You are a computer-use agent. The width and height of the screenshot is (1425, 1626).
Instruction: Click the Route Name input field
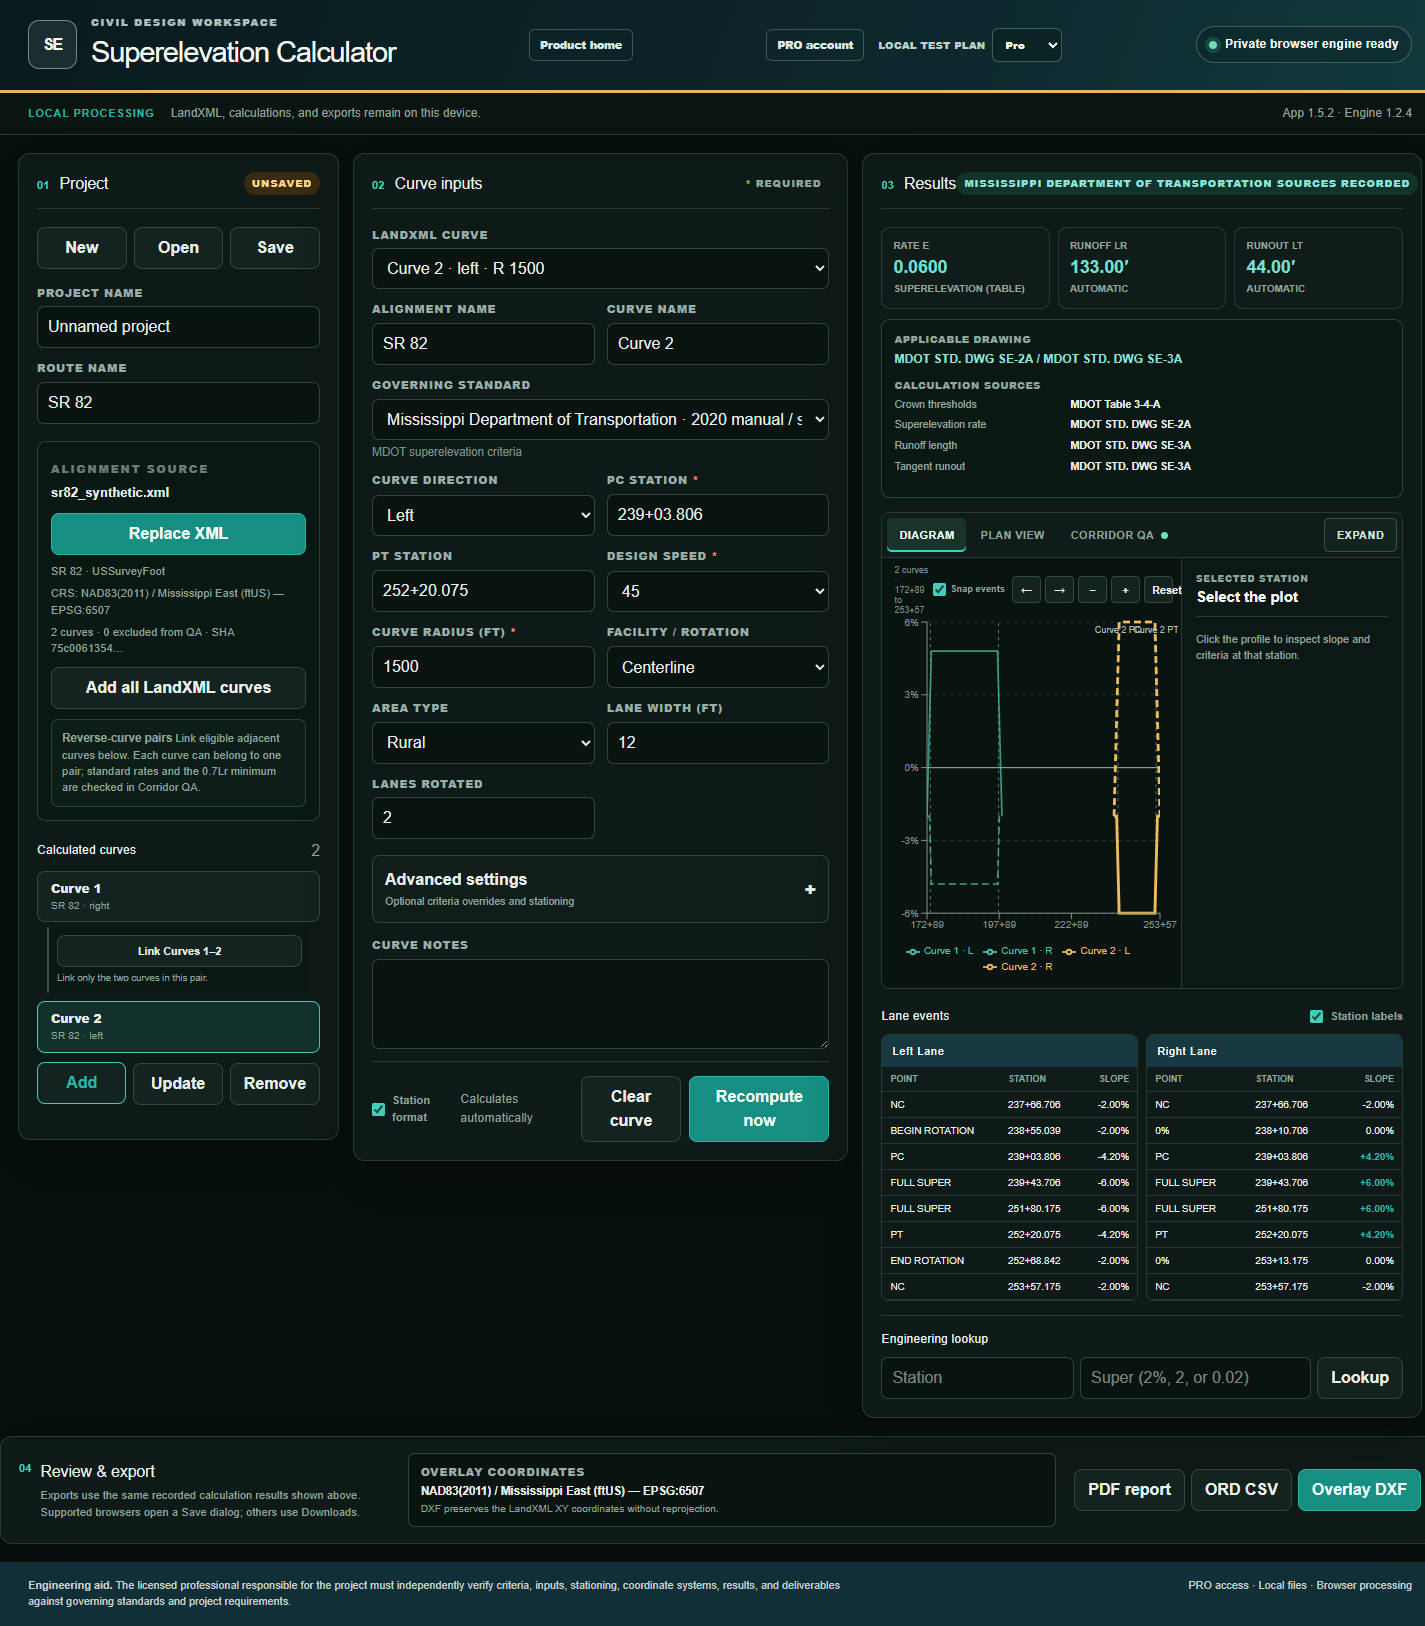(x=178, y=403)
